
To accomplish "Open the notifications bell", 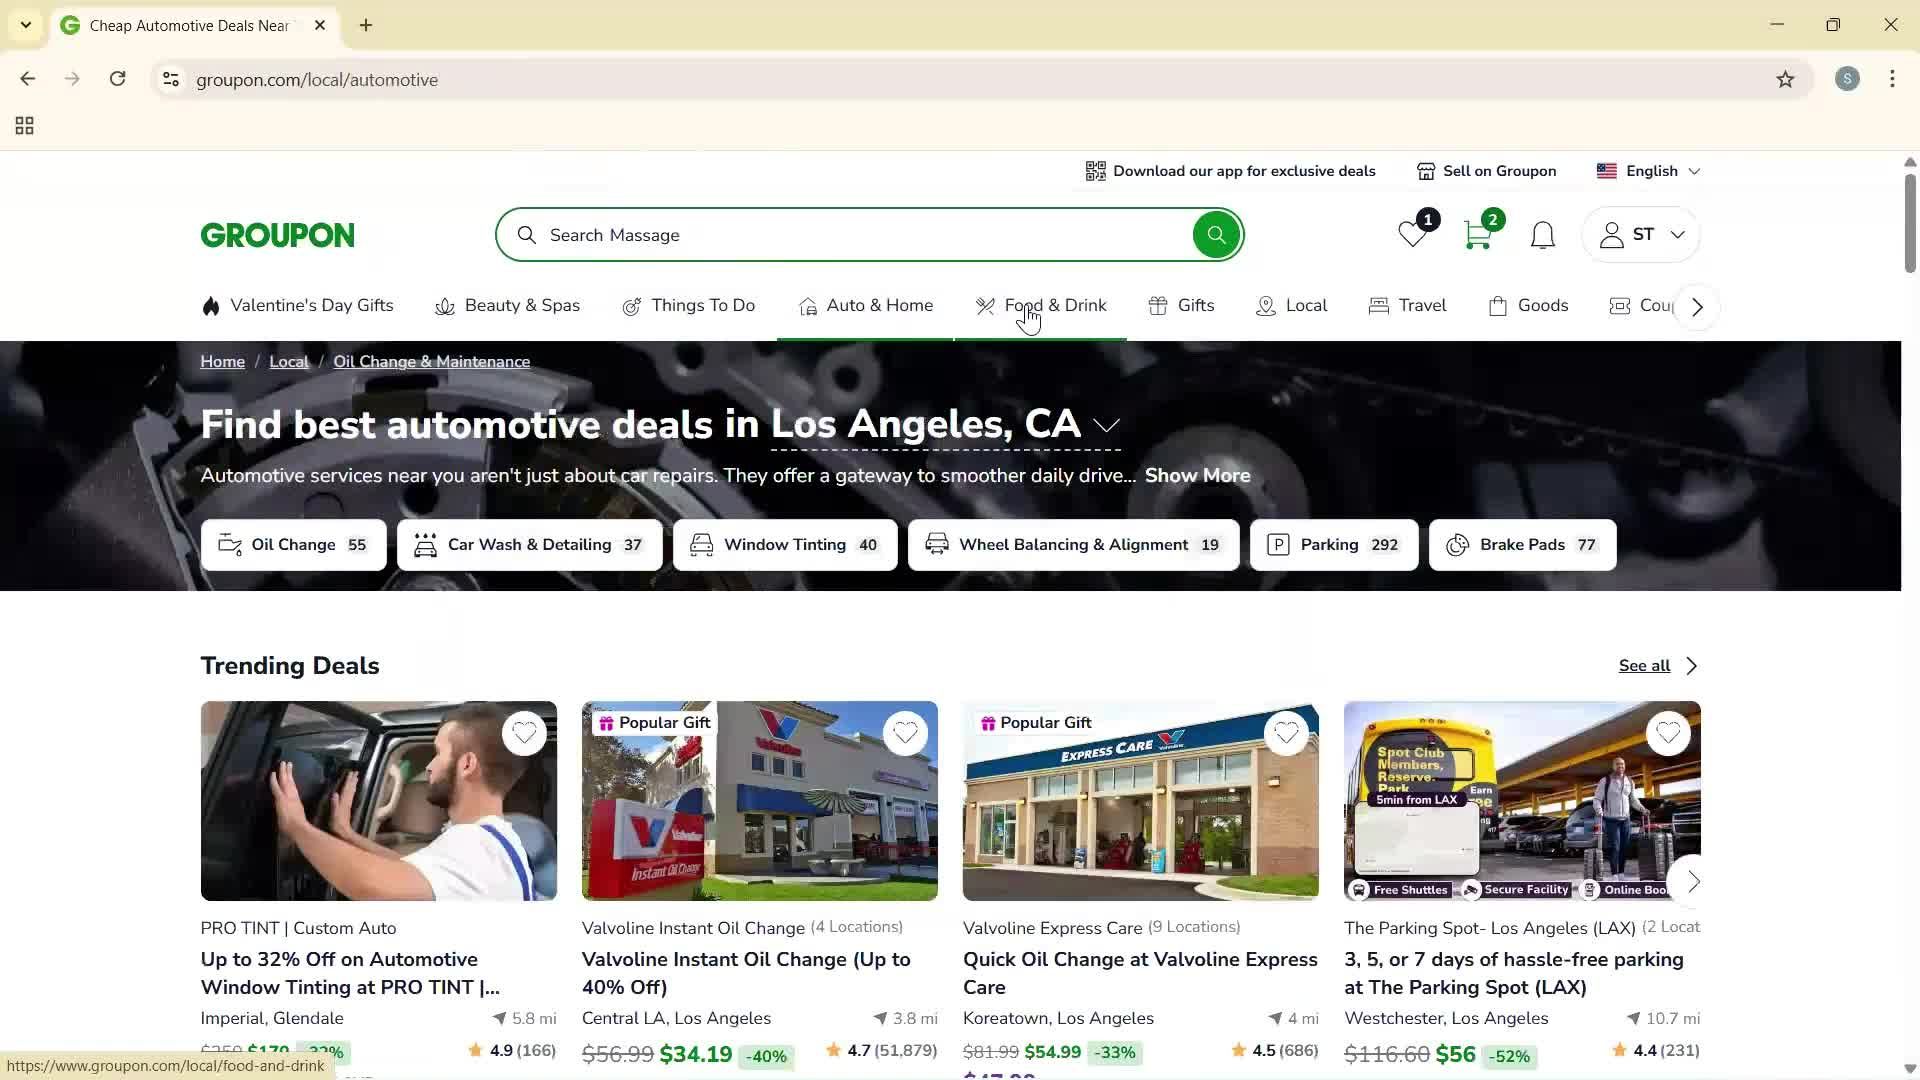I will tap(1542, 234).
